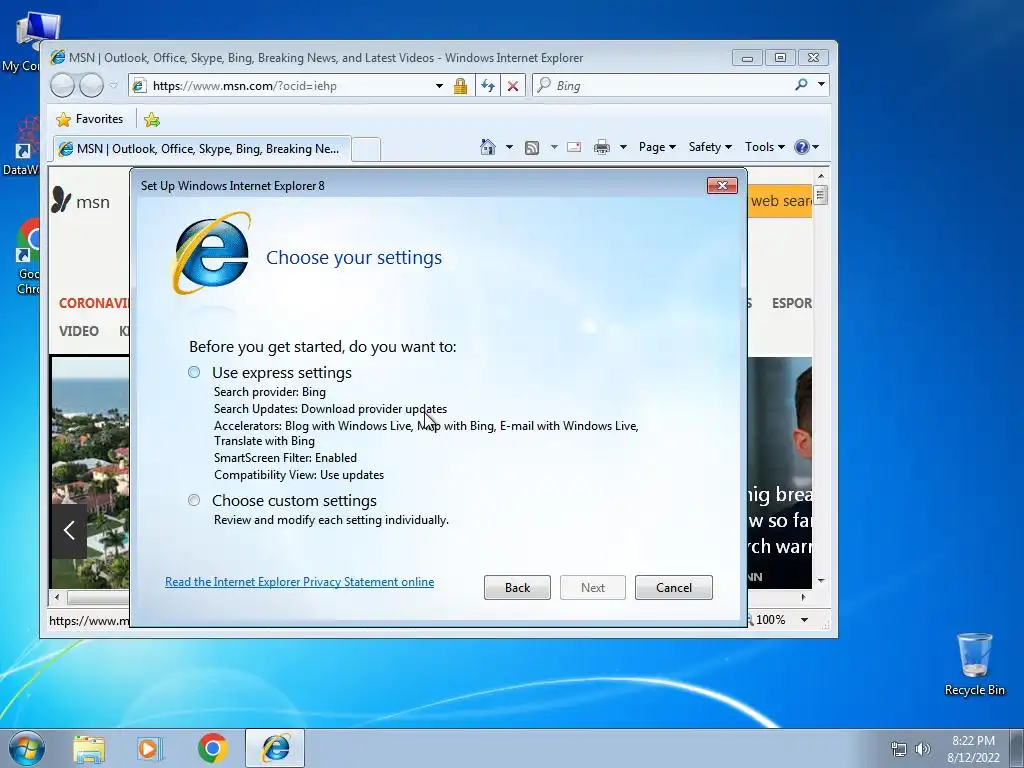1024x768 pixels.
Task: Click the VIDEO link on MSN page
Action: click(79, 331)
